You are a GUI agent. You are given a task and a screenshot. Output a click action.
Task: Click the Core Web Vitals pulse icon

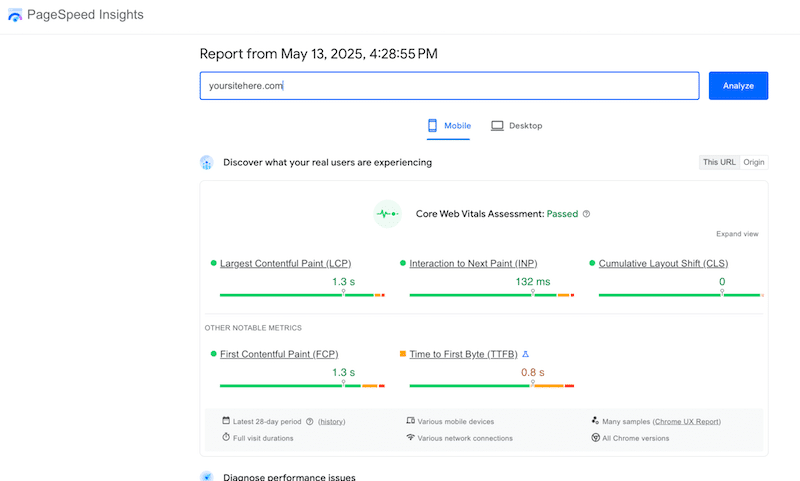387,214
